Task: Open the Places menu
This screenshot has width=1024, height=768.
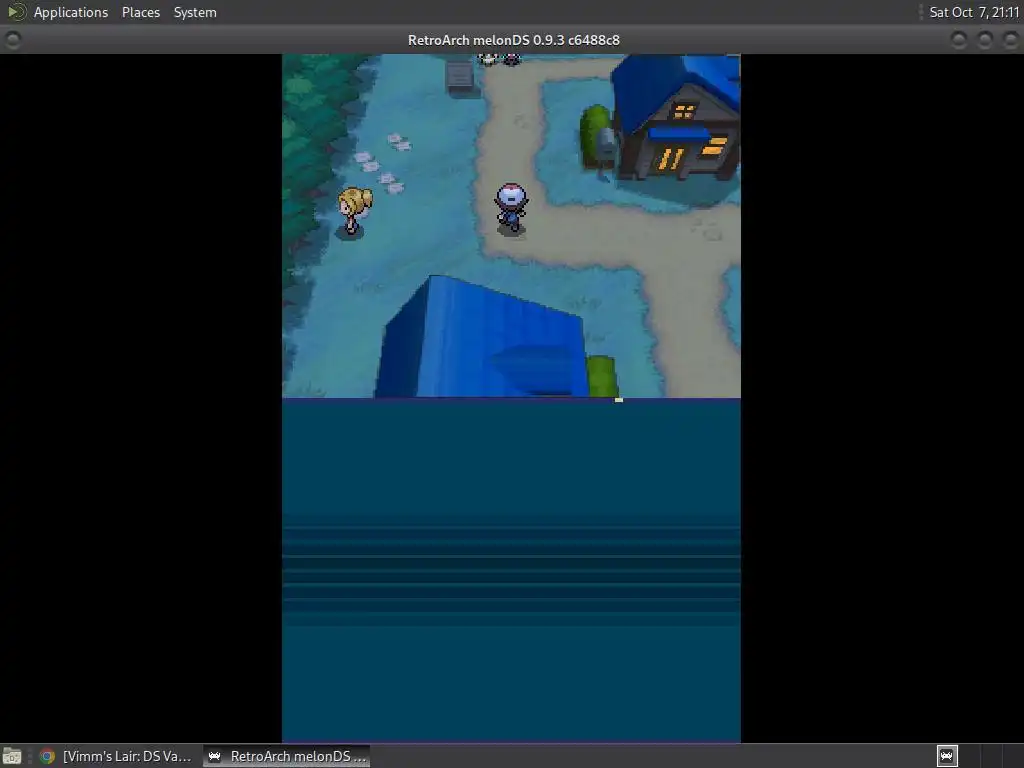Action: coord(140,12)
